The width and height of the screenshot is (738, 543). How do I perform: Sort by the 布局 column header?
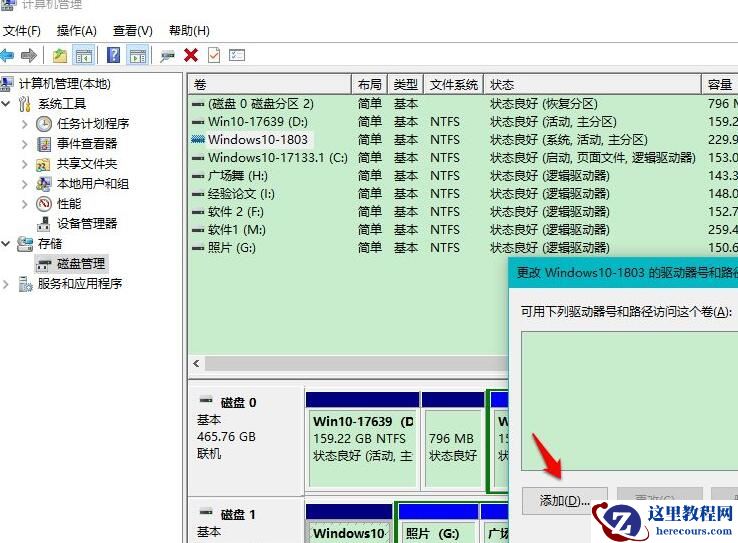point(369,85)
